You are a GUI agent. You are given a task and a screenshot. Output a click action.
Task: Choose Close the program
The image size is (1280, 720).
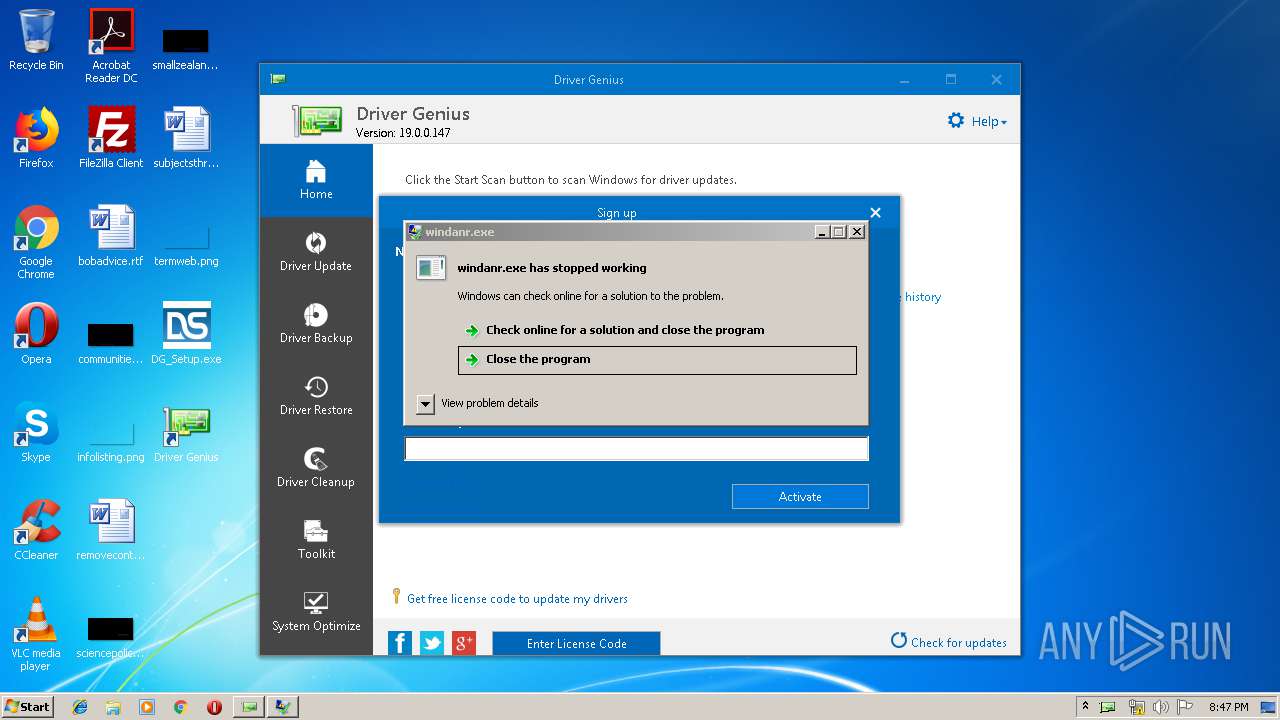click(x=657, y=360)
